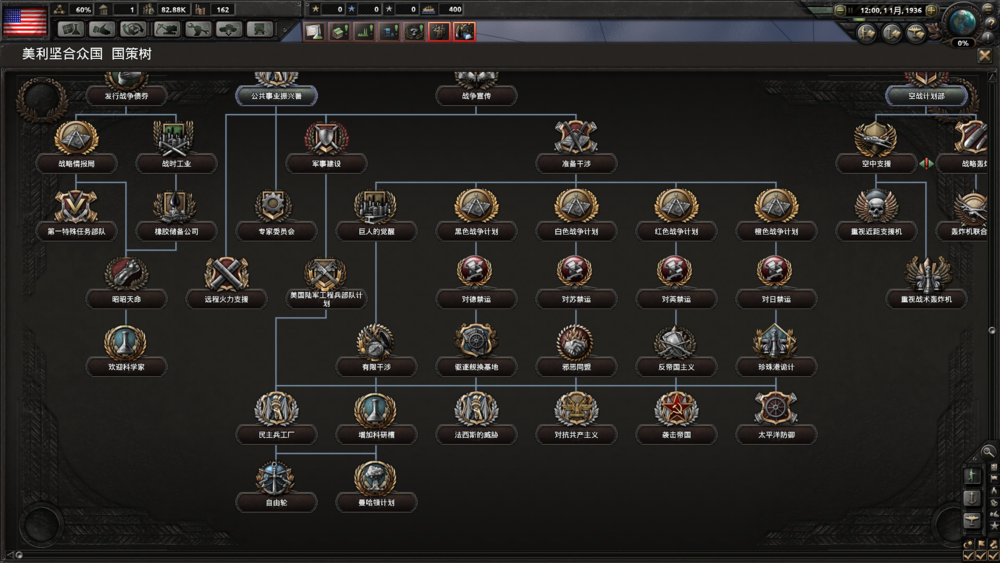
Task: Click the 战争宣传 focus label
Action: pyautogui.click(x=476, y=96)
